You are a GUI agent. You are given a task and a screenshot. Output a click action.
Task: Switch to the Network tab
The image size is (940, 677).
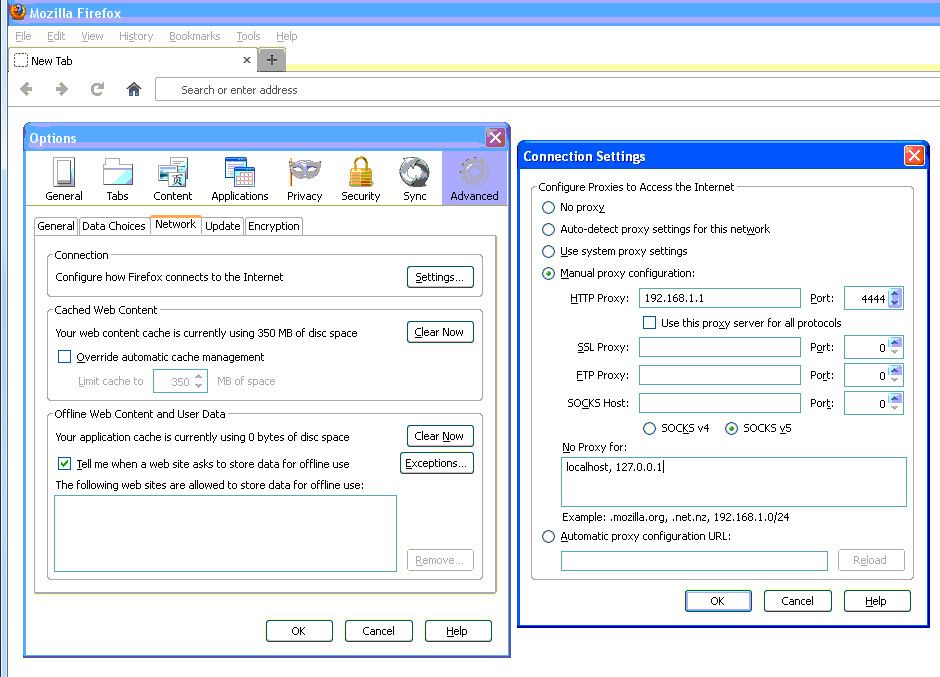176,224
